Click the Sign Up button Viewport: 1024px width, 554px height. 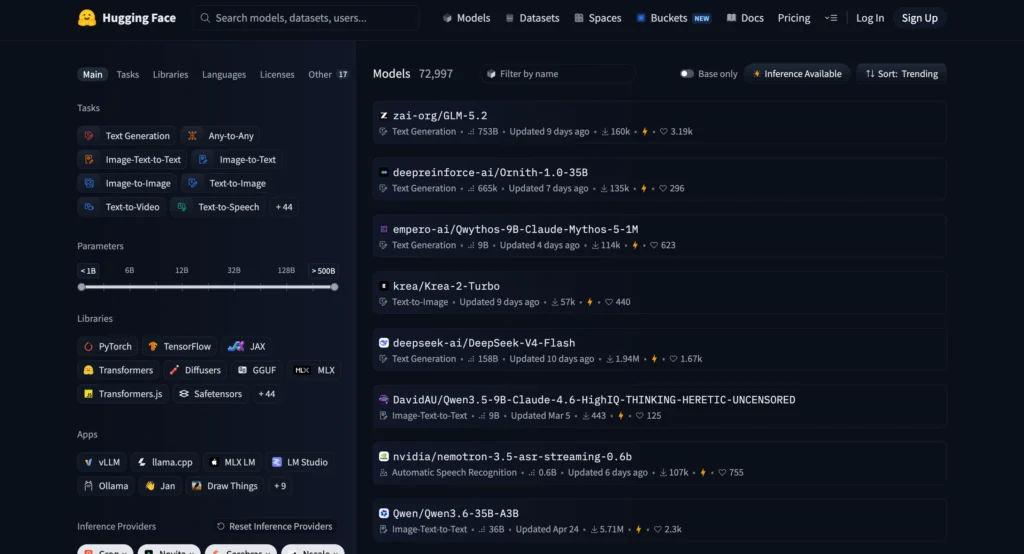pos(920,18)
